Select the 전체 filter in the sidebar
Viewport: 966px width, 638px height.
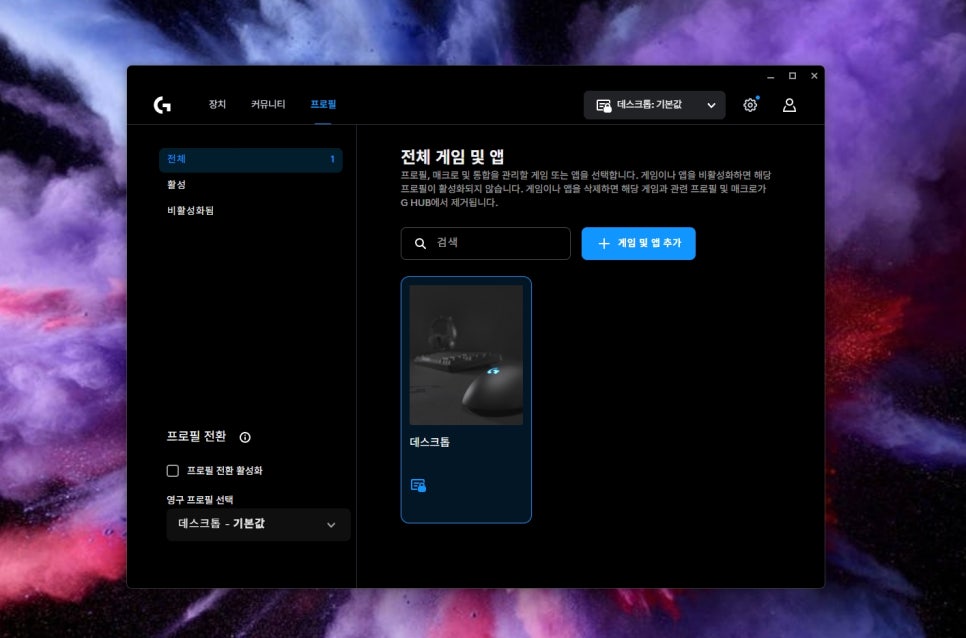(250, 159)
